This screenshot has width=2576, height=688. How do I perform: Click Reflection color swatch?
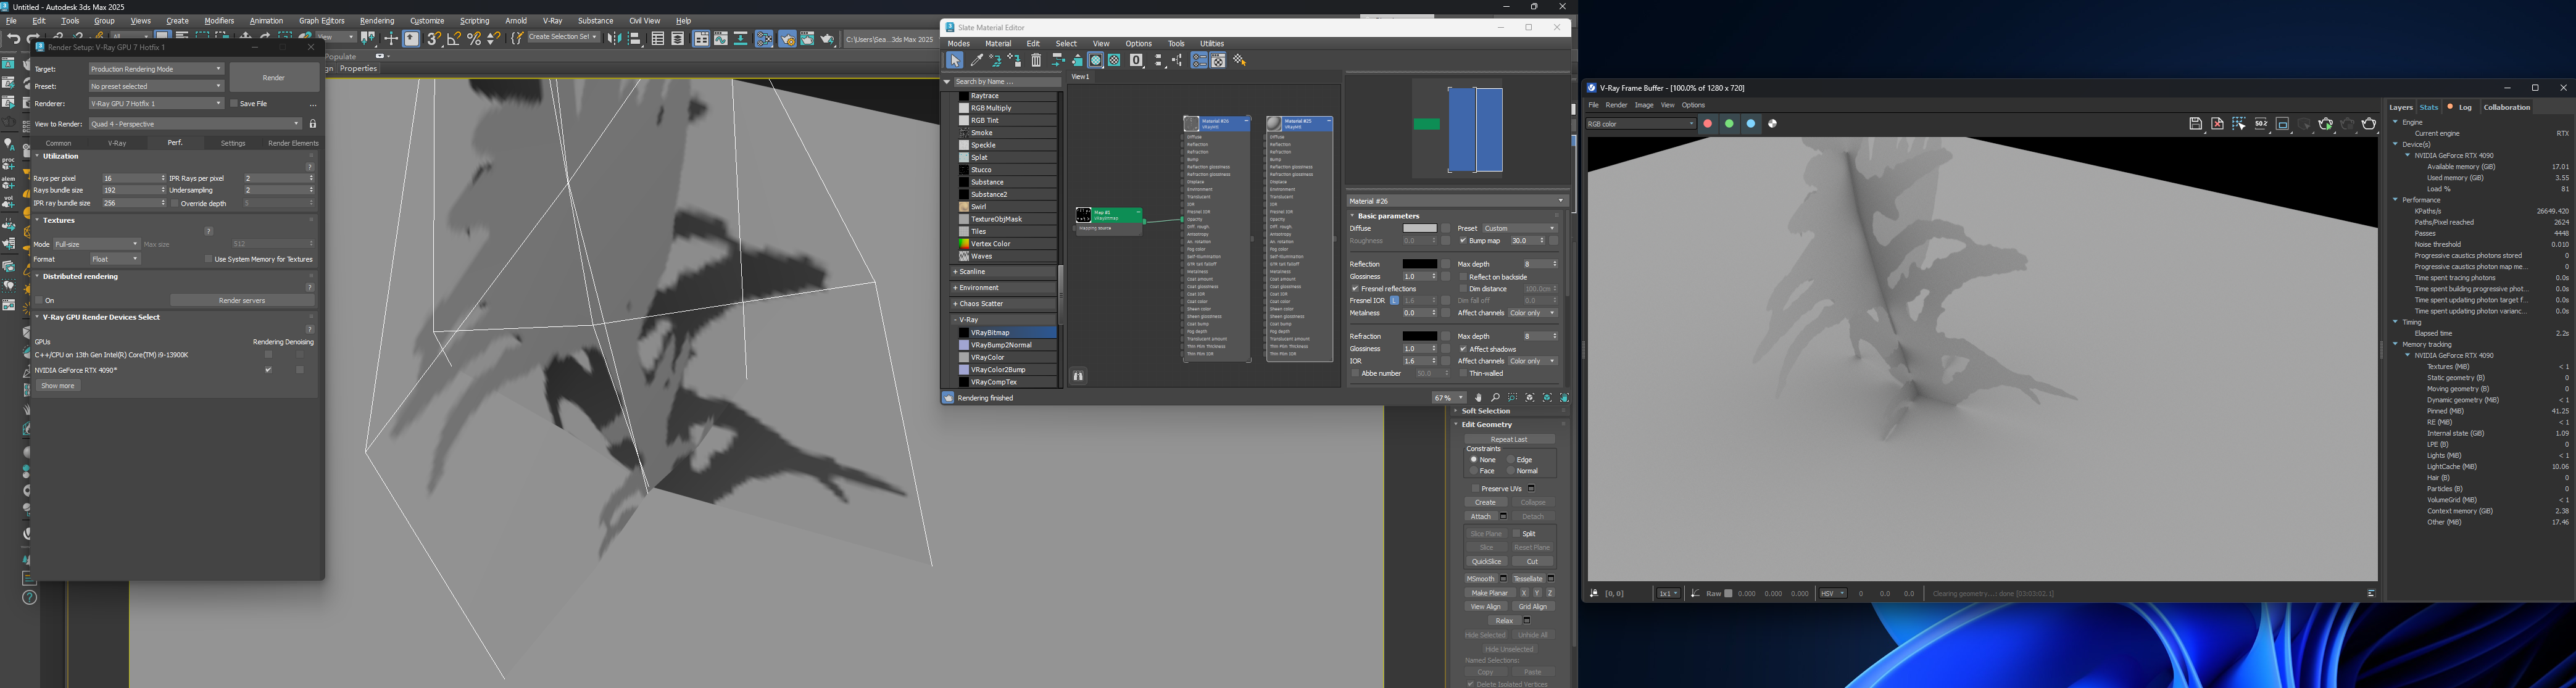click(x=1419, y=264)
